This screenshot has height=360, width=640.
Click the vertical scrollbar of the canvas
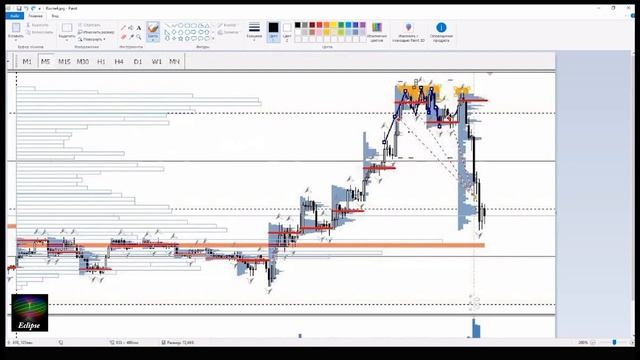632,196
